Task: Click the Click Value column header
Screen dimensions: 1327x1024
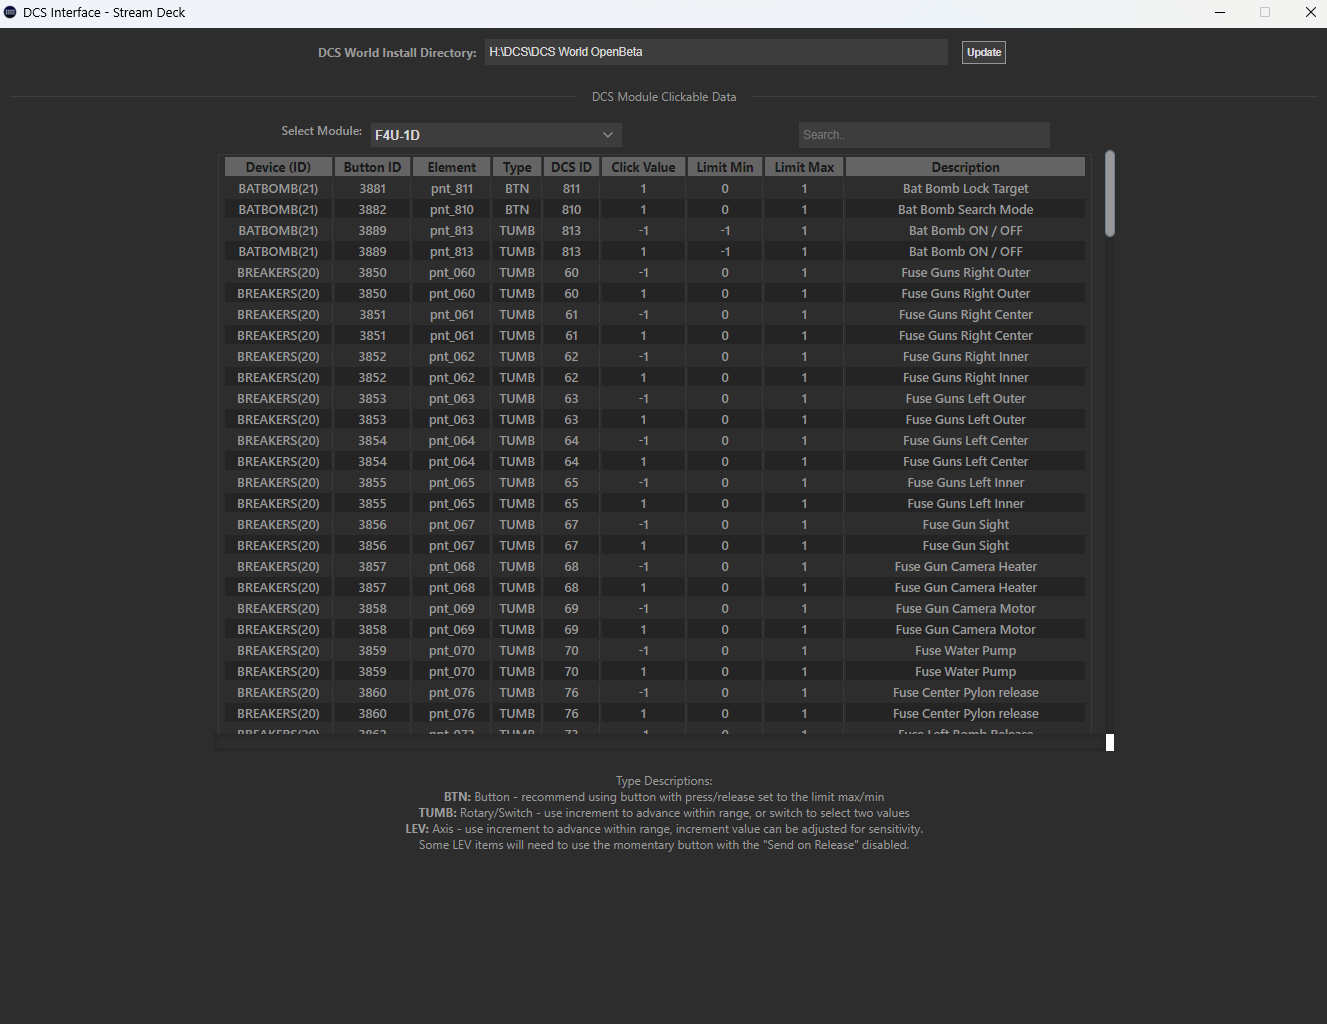Action: pyautogui.click(x=643, y=167)
